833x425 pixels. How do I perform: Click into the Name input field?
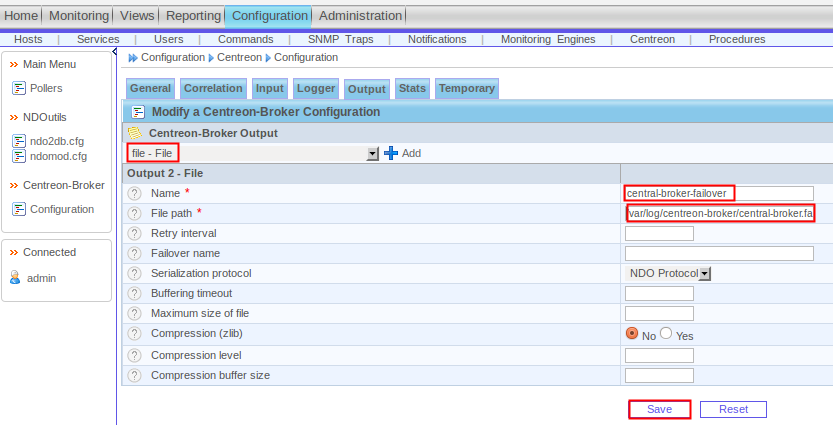coord(719,193)
